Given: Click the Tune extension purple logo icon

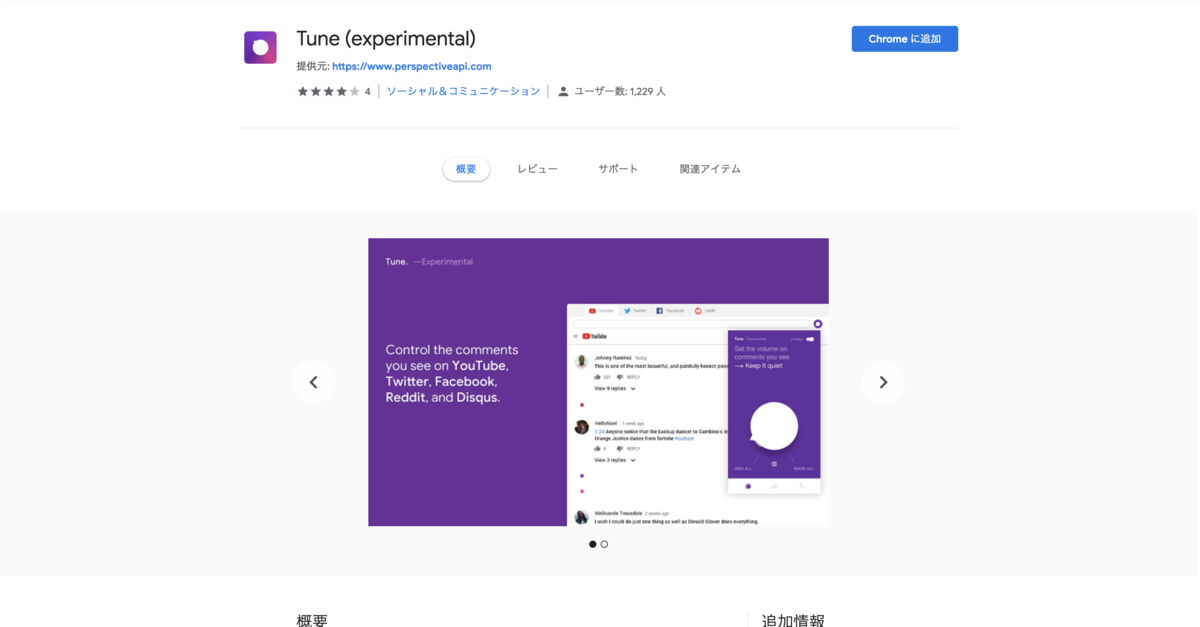Looking at the screenshot, I should click(x=260, y=47).
